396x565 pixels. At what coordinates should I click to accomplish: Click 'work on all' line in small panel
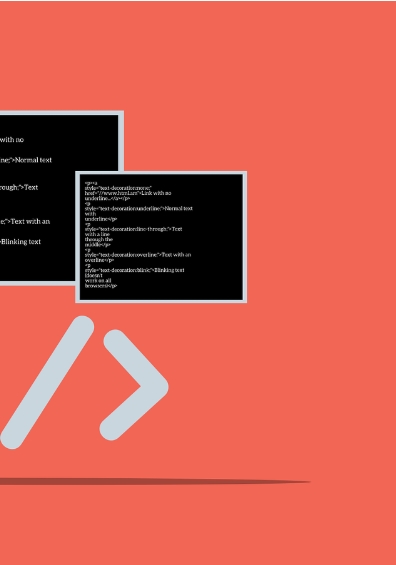(98, 281)
